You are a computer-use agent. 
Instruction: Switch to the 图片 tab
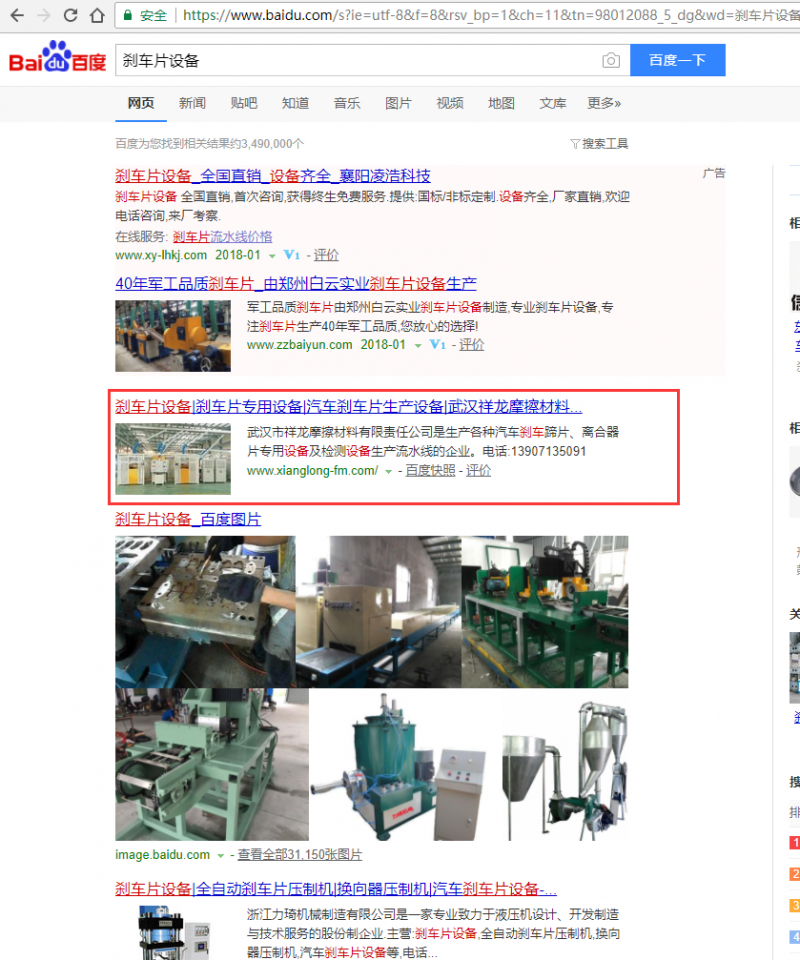tap(398, 103)
